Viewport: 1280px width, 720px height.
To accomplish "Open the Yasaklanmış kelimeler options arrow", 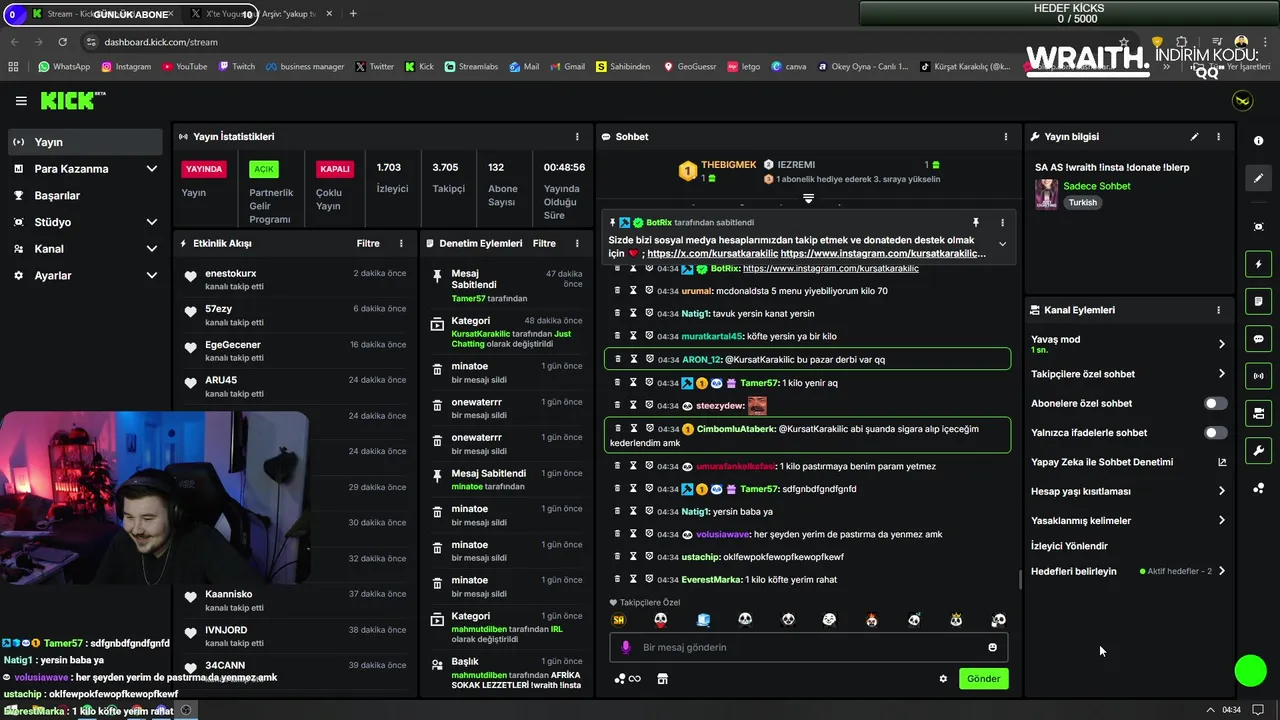I will pos(1221,520).
